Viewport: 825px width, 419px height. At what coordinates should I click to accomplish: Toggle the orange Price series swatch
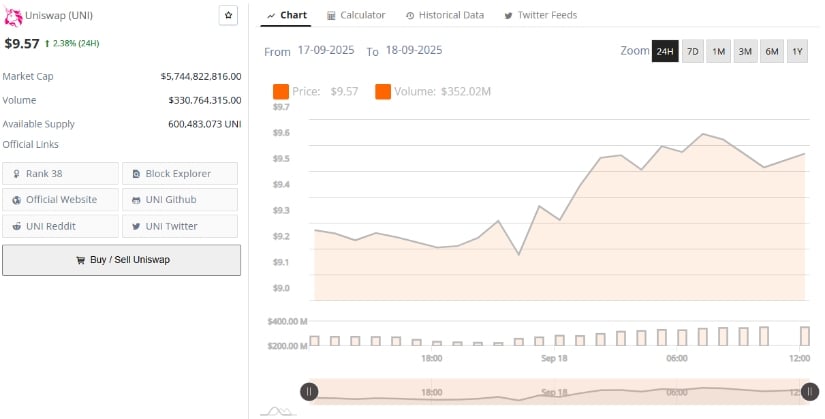tap(281, 92)
